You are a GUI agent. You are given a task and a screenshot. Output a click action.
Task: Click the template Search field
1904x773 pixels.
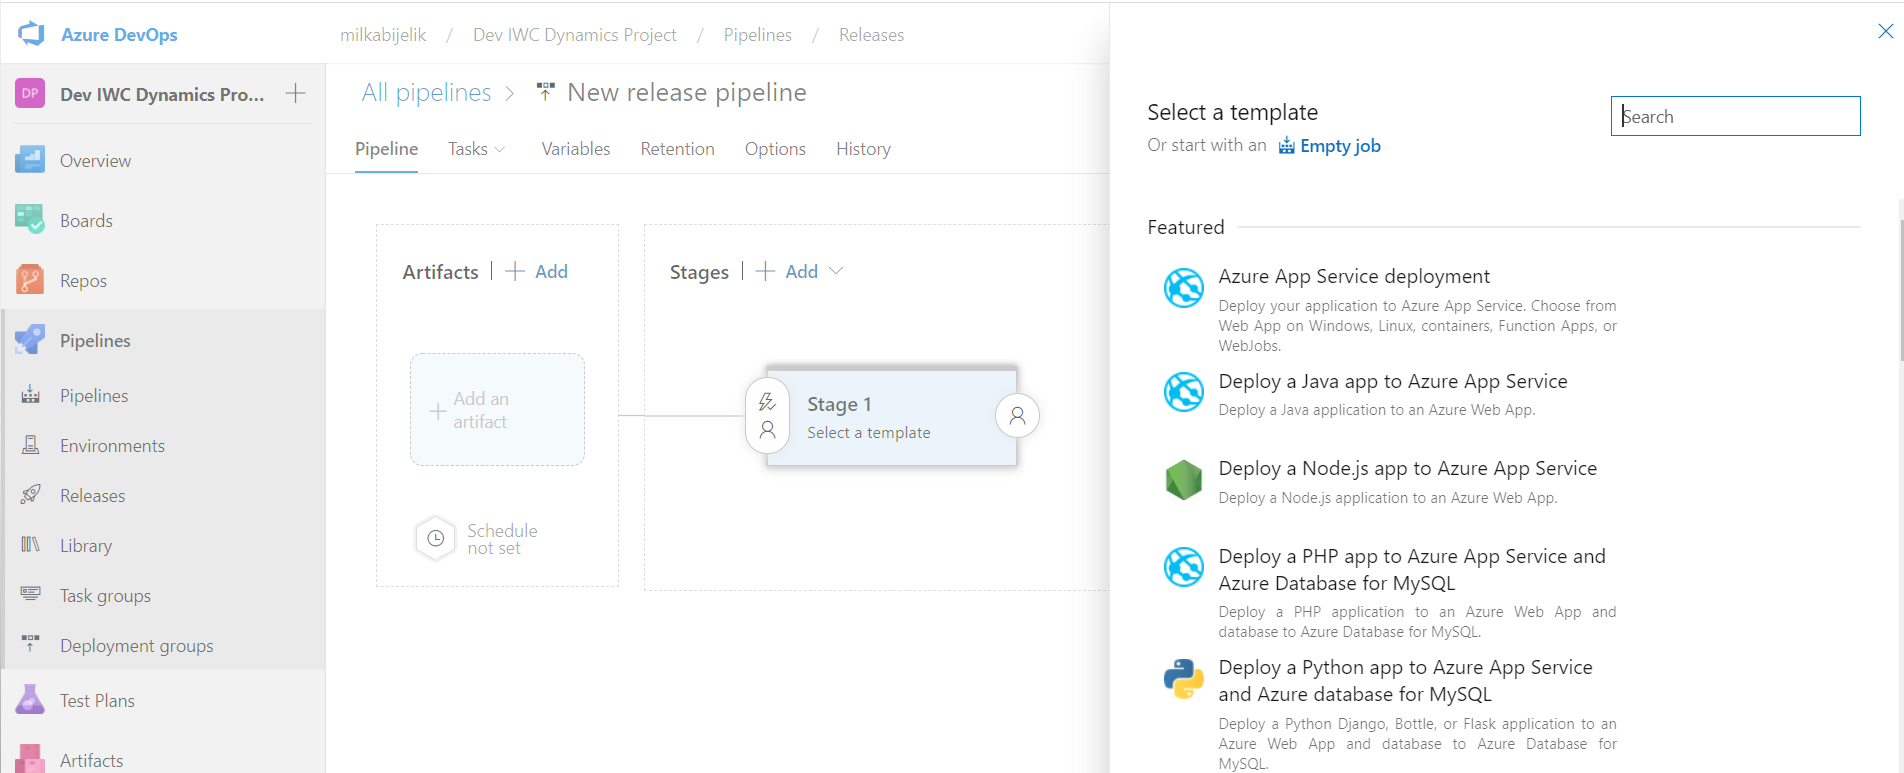coord(1735,116)
